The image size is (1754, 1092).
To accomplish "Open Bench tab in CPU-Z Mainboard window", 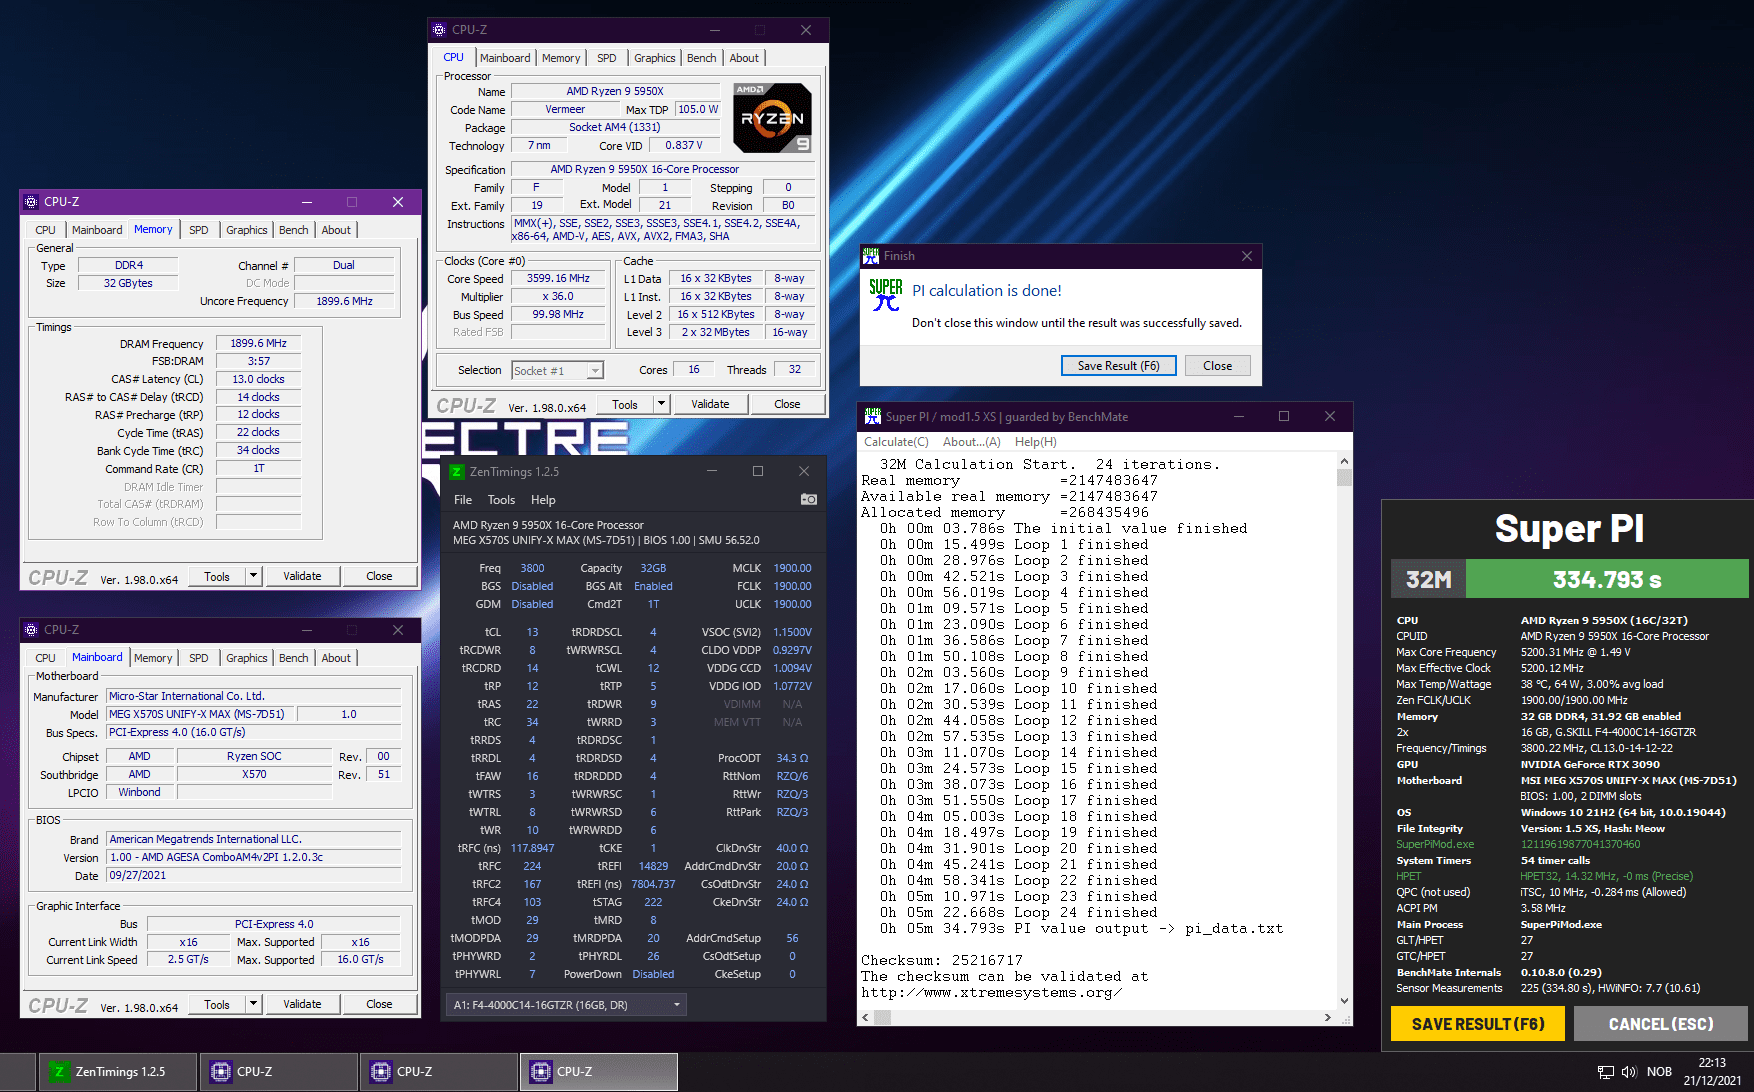I will 294,658.
